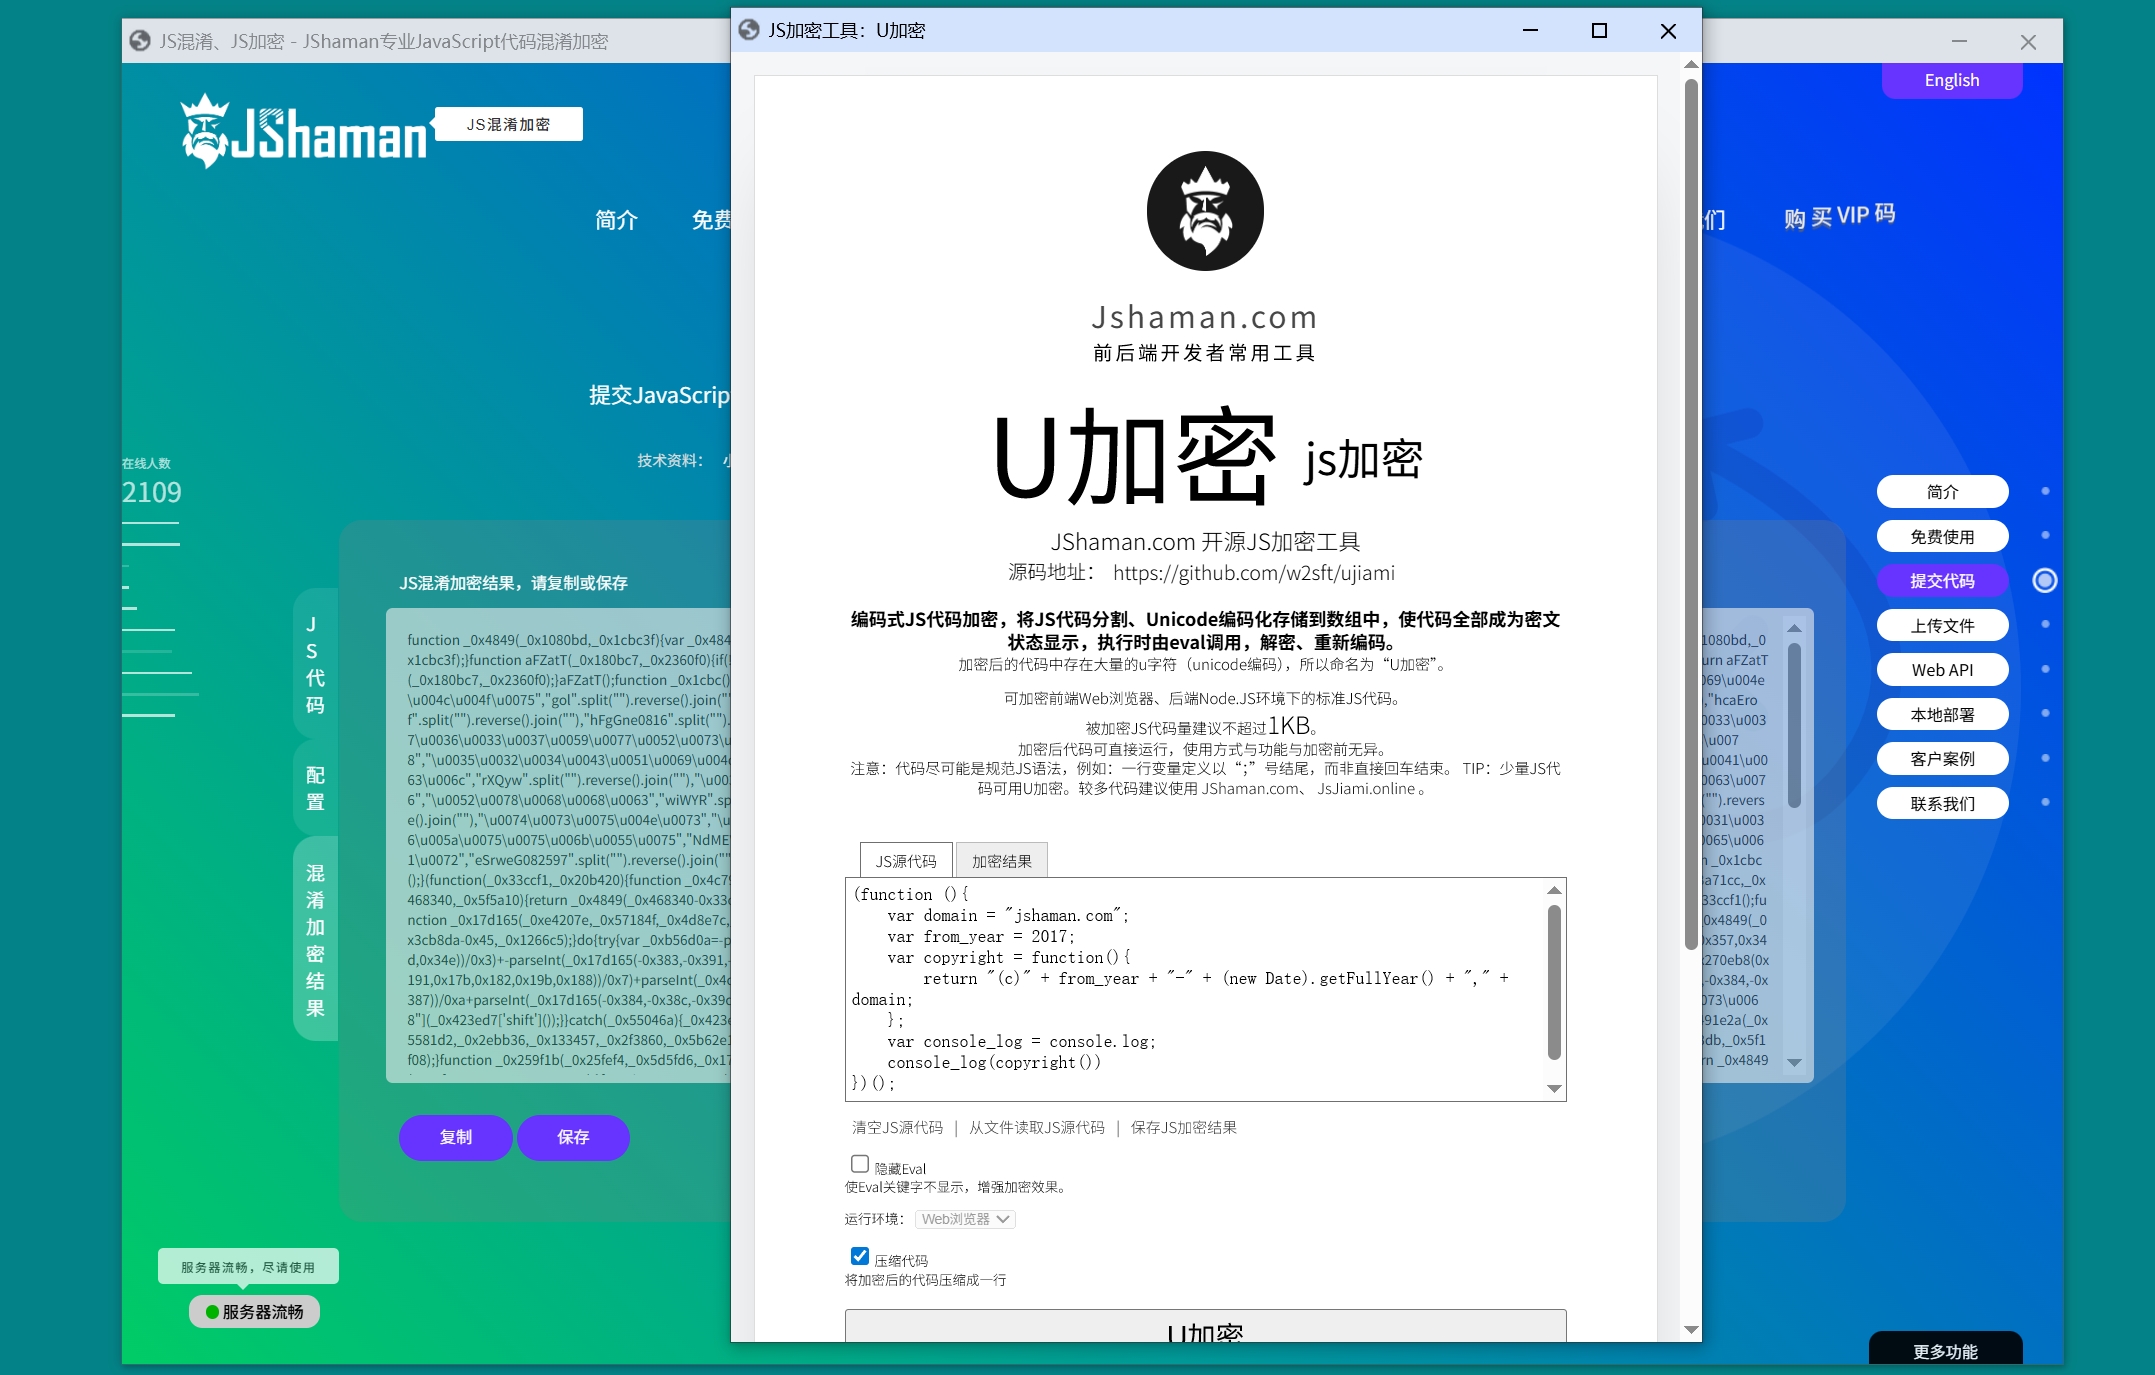Select the dot beside 上传文件 navigation item
The image size is (2155, 1375).
pyautogui.click(x=2045, y=624)
